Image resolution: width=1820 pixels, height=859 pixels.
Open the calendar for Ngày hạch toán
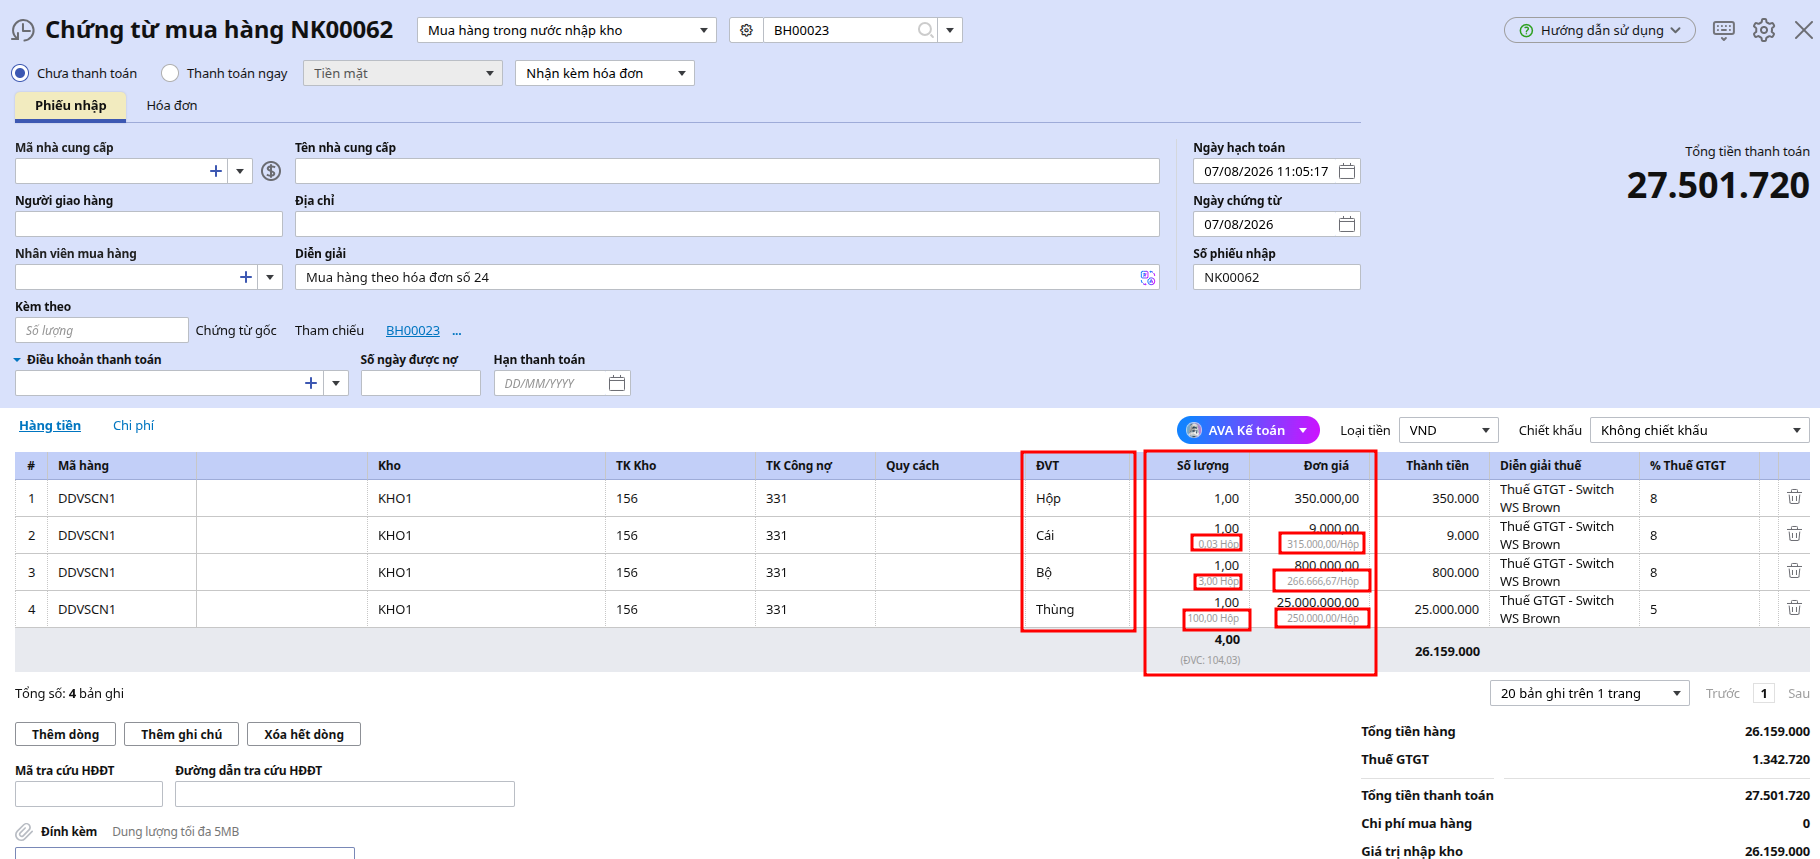tap(1347, 171)
